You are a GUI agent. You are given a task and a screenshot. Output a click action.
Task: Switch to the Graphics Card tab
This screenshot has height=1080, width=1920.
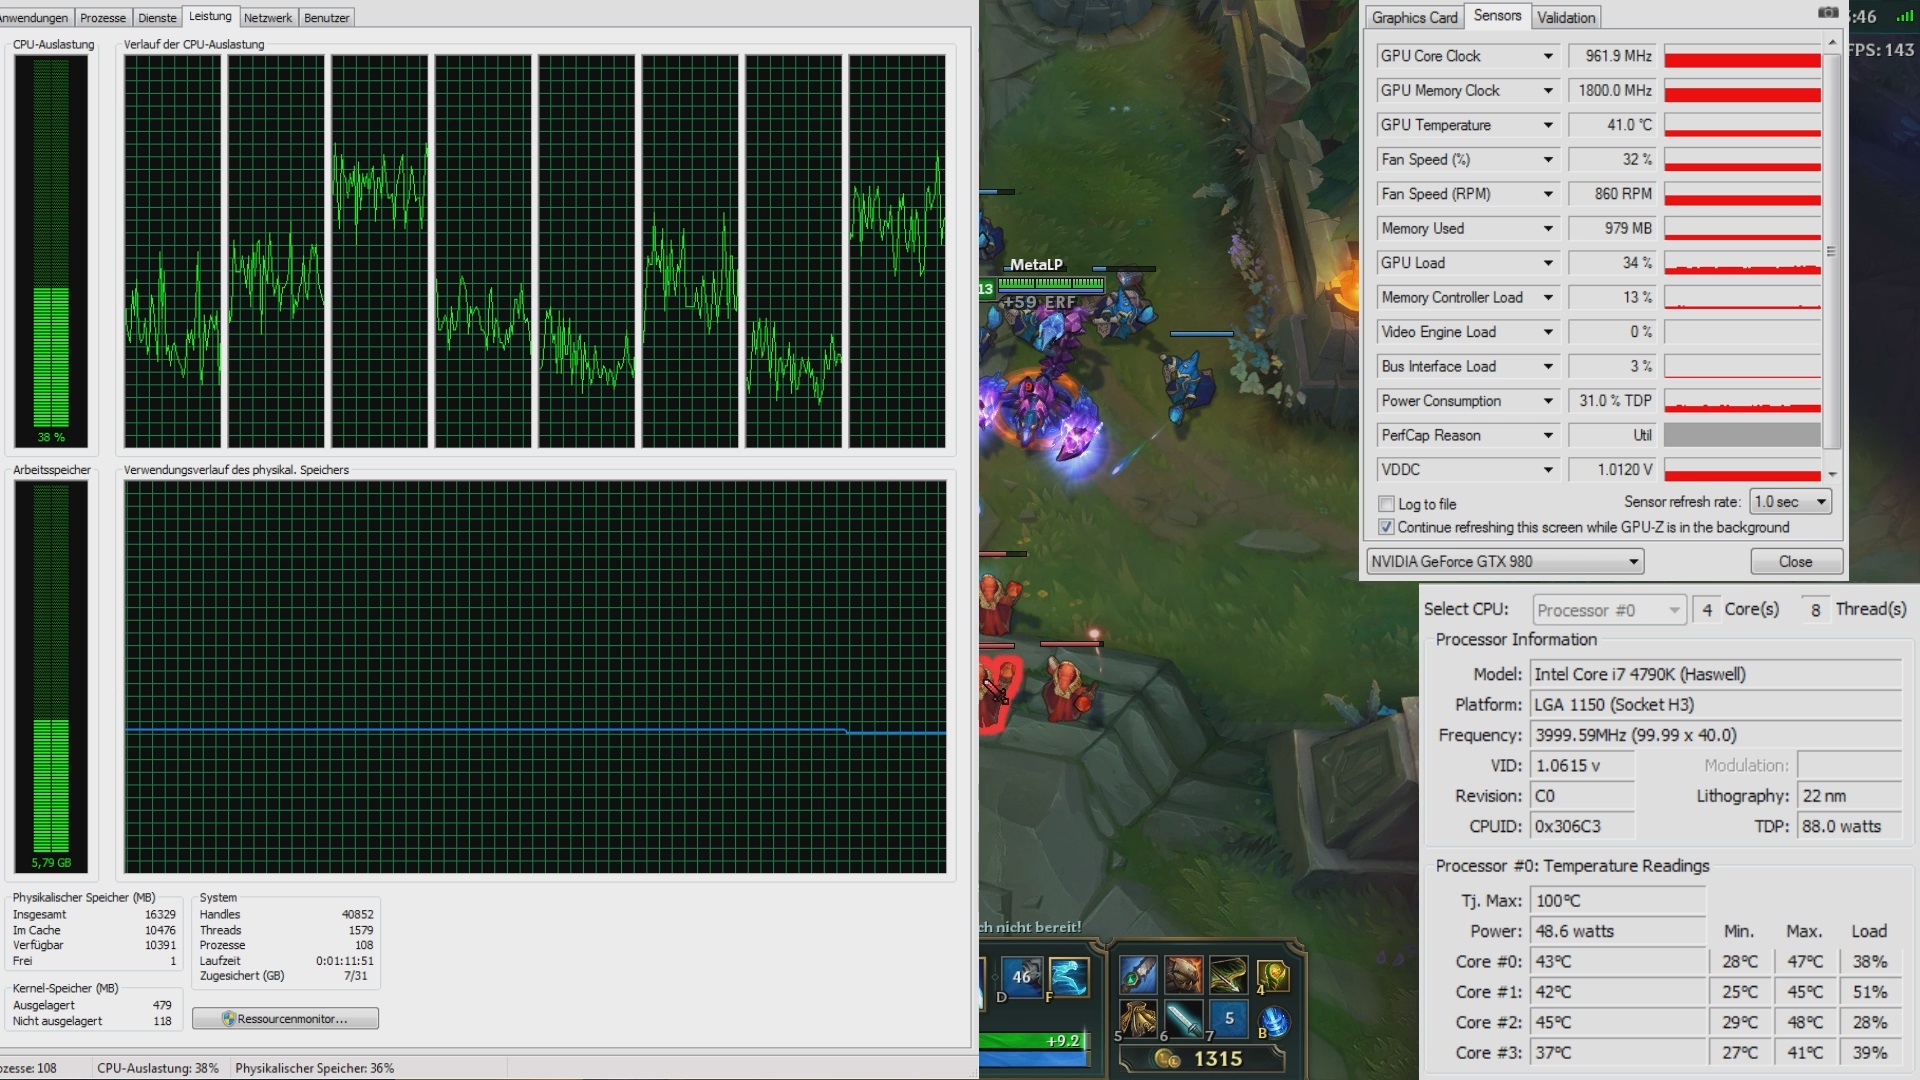click(x=1414, y=17)
